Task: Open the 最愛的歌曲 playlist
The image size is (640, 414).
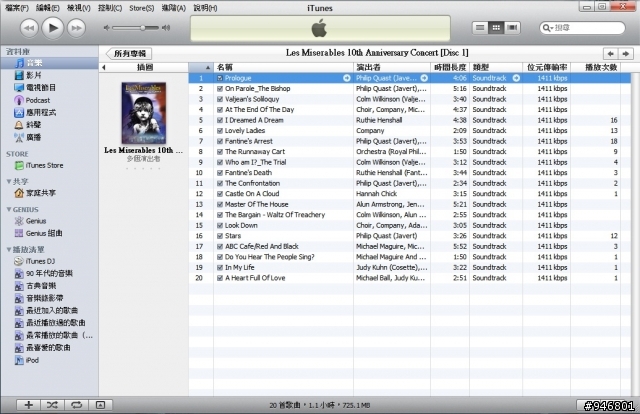Action: click(x=42, y=347)
